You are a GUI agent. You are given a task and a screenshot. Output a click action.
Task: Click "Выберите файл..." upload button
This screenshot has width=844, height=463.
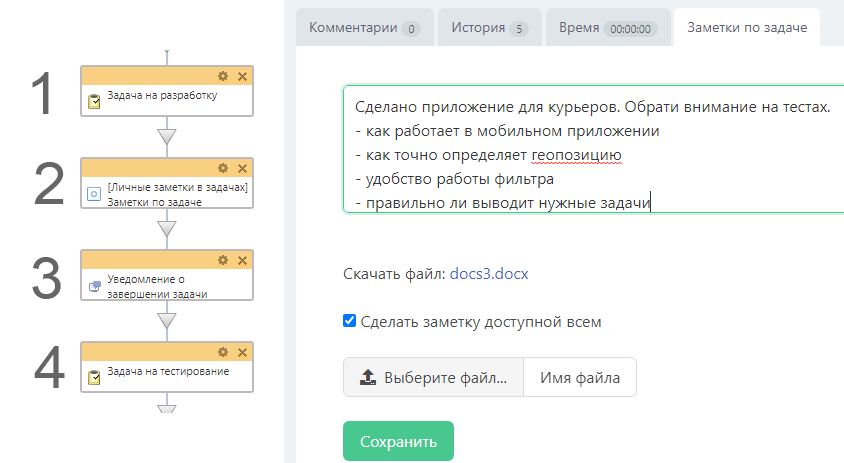[433, 377]
